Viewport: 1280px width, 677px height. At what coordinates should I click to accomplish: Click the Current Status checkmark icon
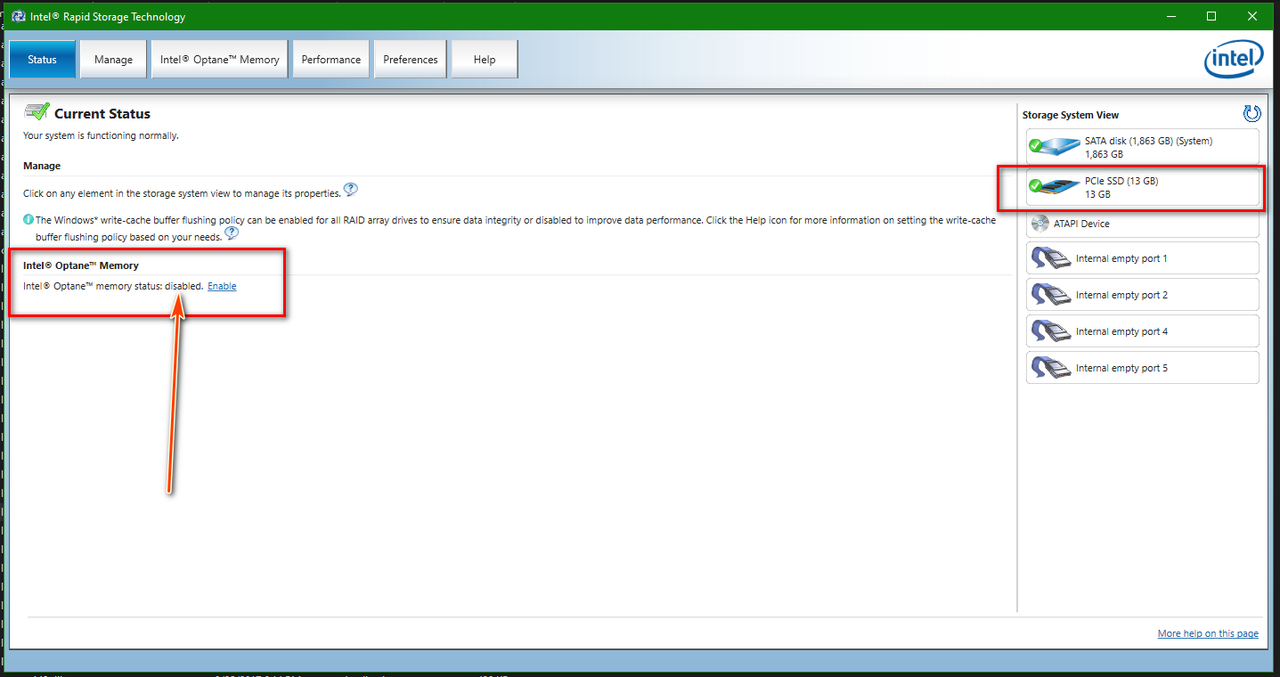click(37, 111)
